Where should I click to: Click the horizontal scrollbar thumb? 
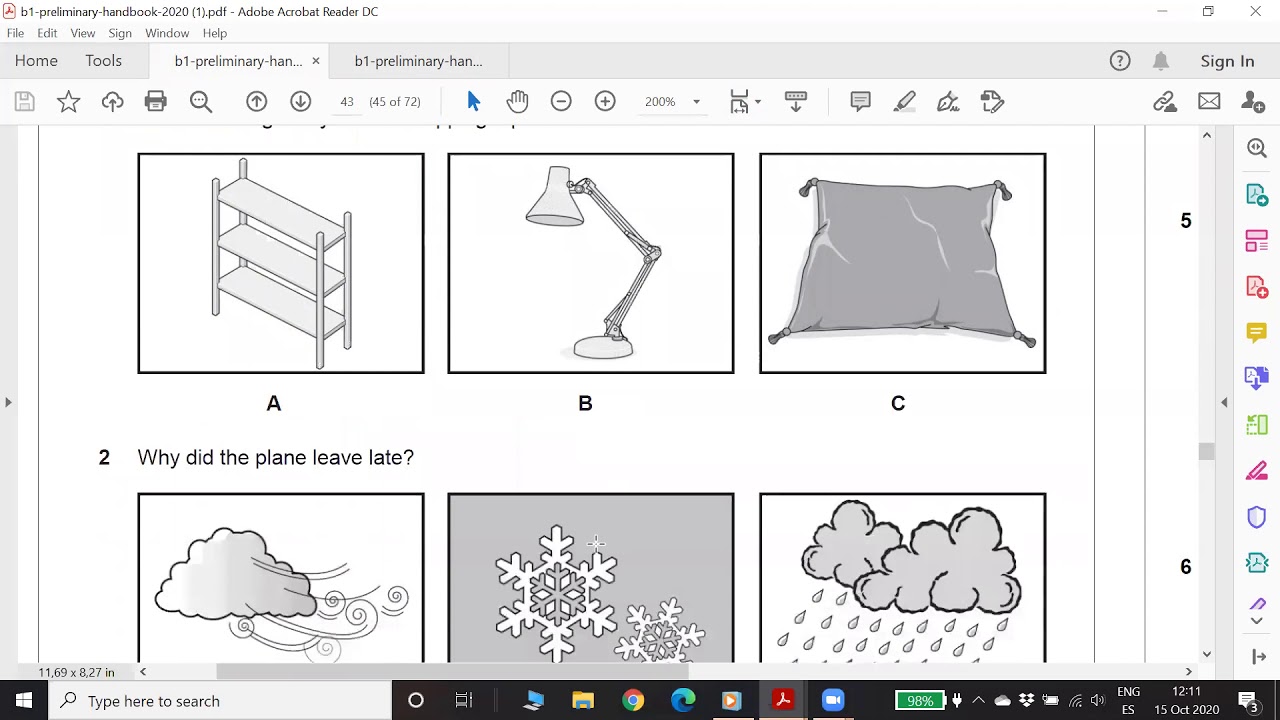452,672
